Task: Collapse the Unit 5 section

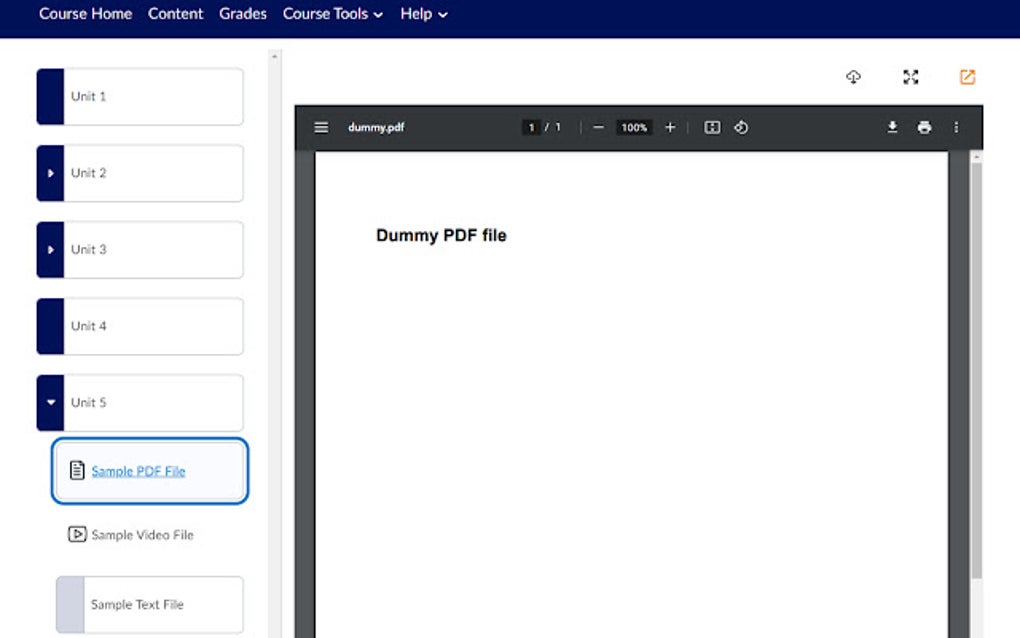Action: [50, 402]
